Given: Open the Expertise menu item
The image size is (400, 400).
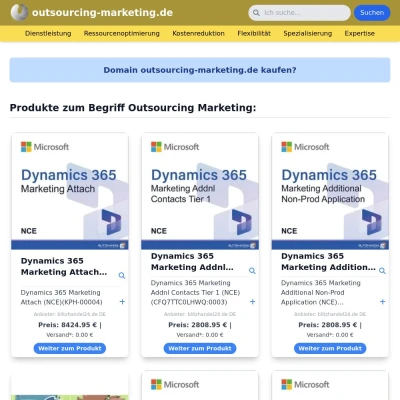Looking at the screenshot, I should (x=360, y=33).
